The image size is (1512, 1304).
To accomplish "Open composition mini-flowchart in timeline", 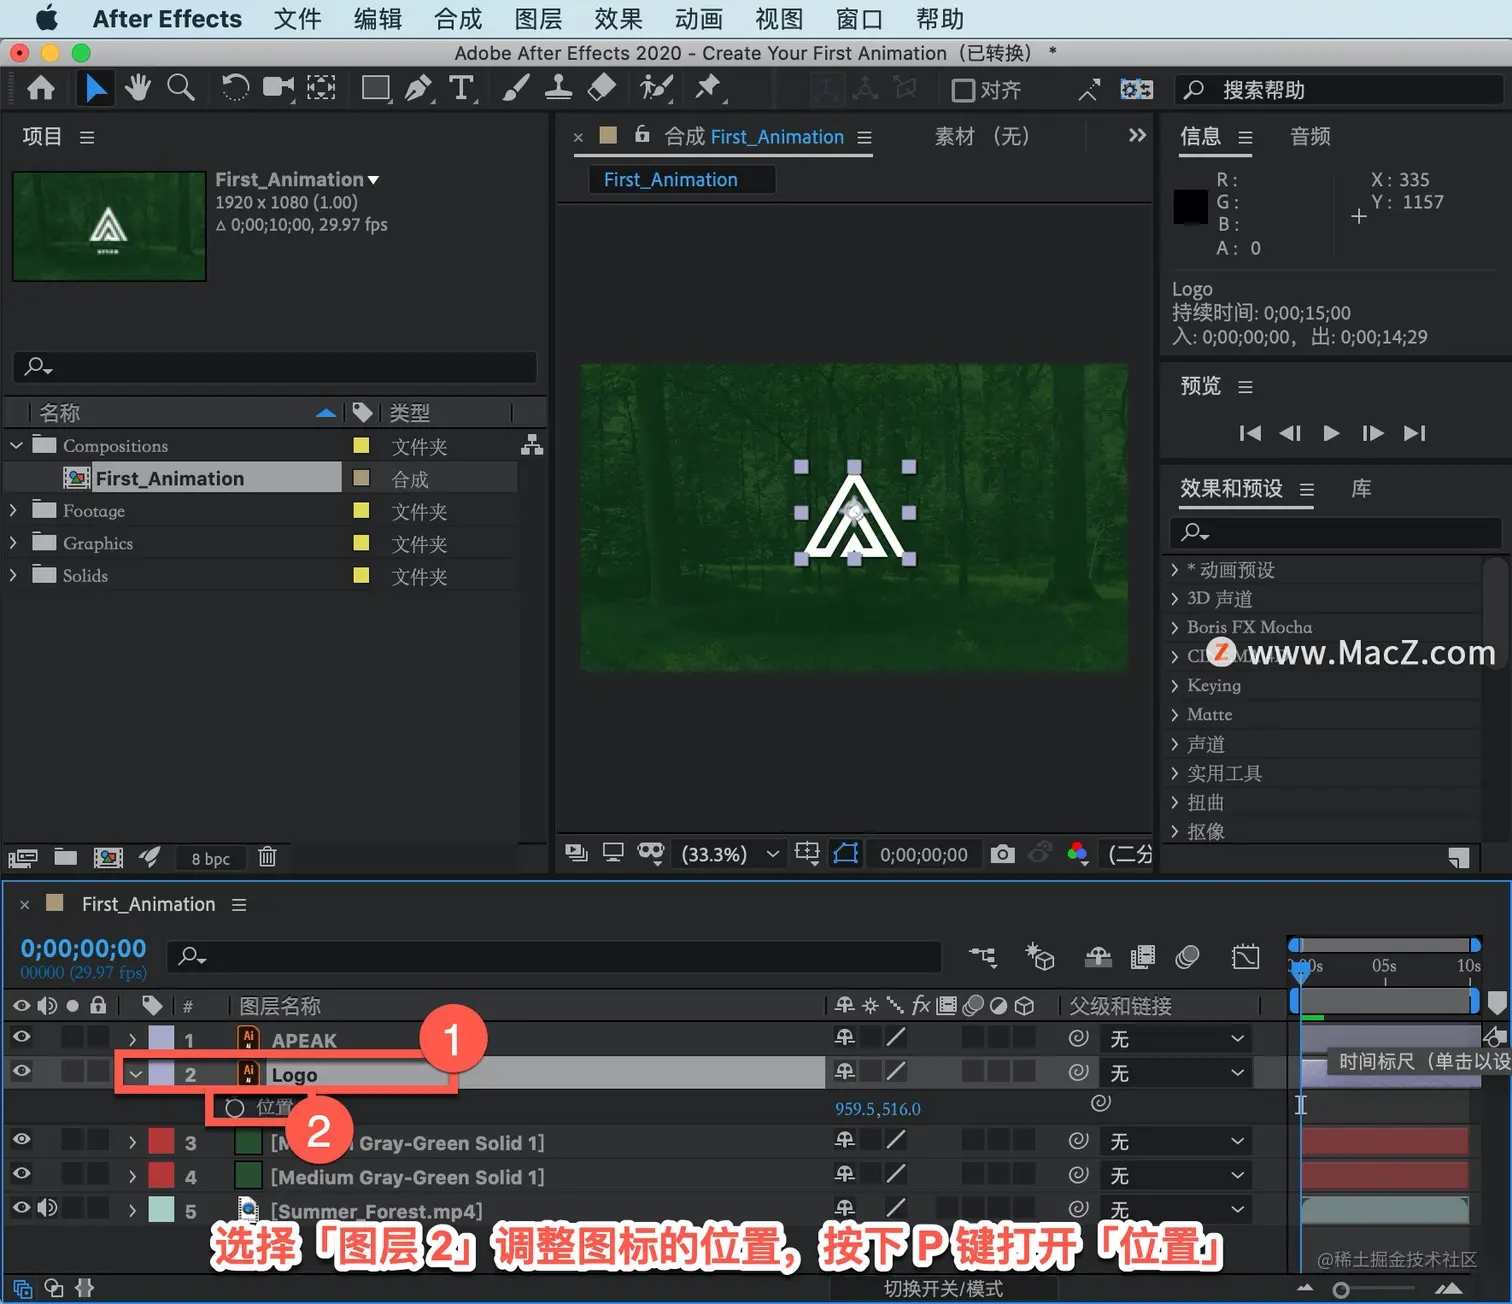I will tap(983, 957).
